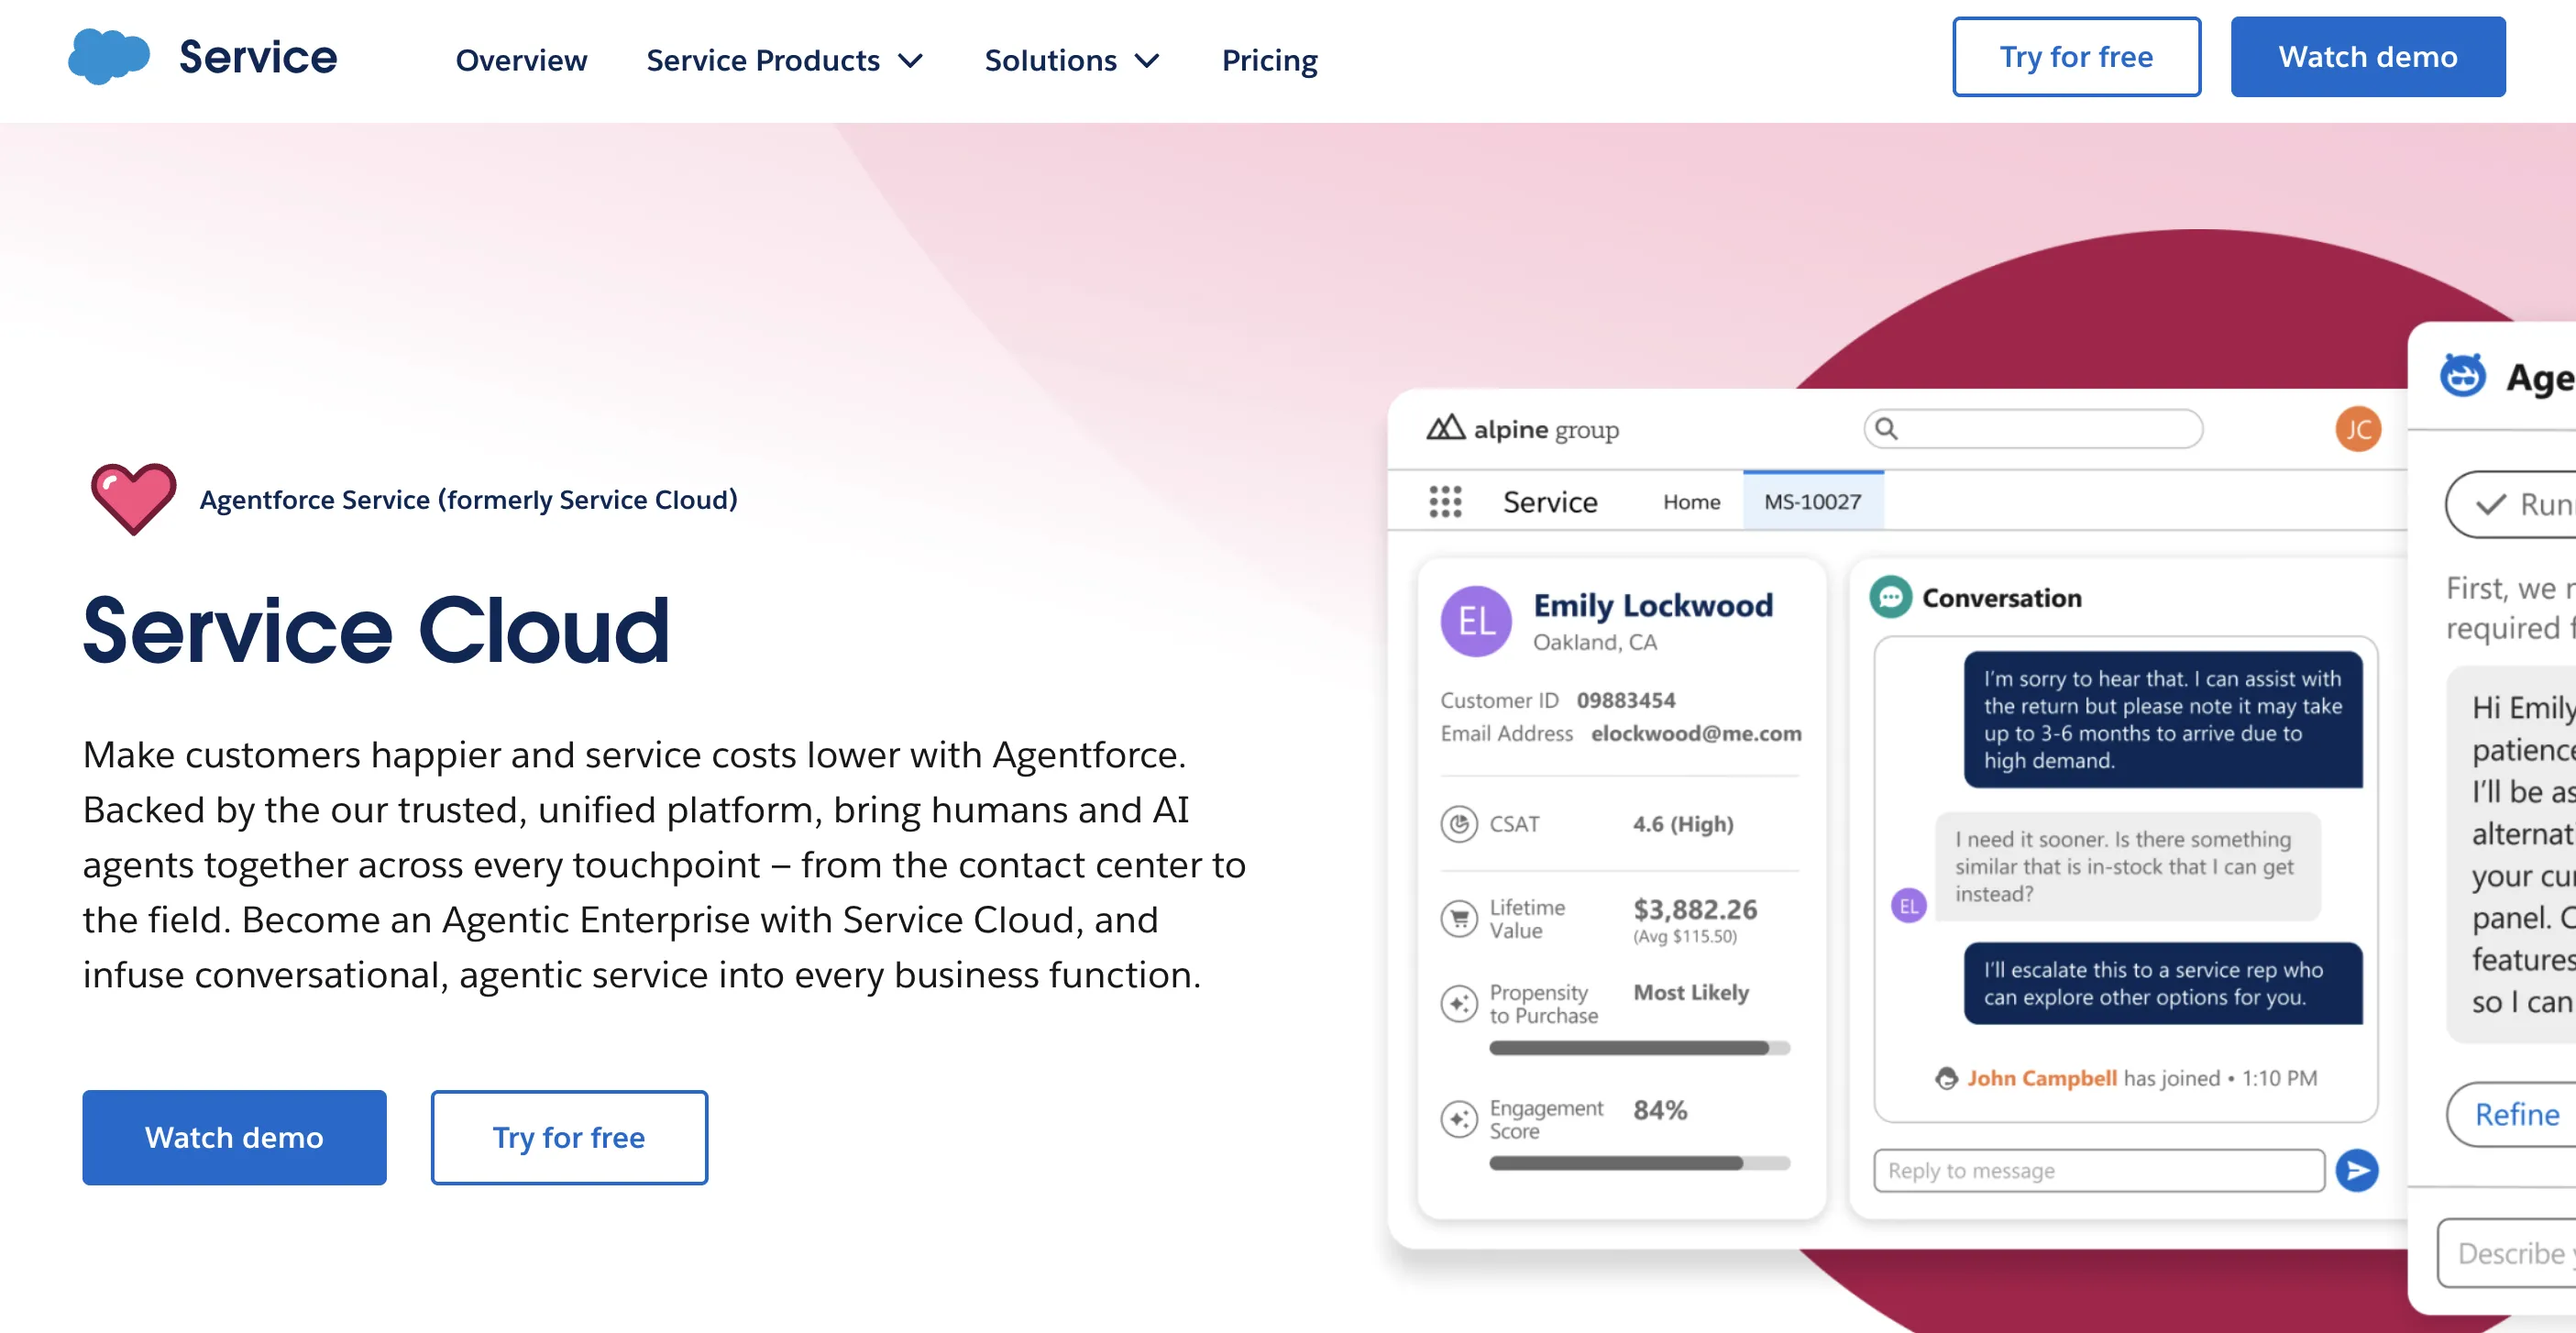This screenshot has width=2576, height=1333.
Task: Click the "I need it sooner" message
Action: click(2127, 866)
